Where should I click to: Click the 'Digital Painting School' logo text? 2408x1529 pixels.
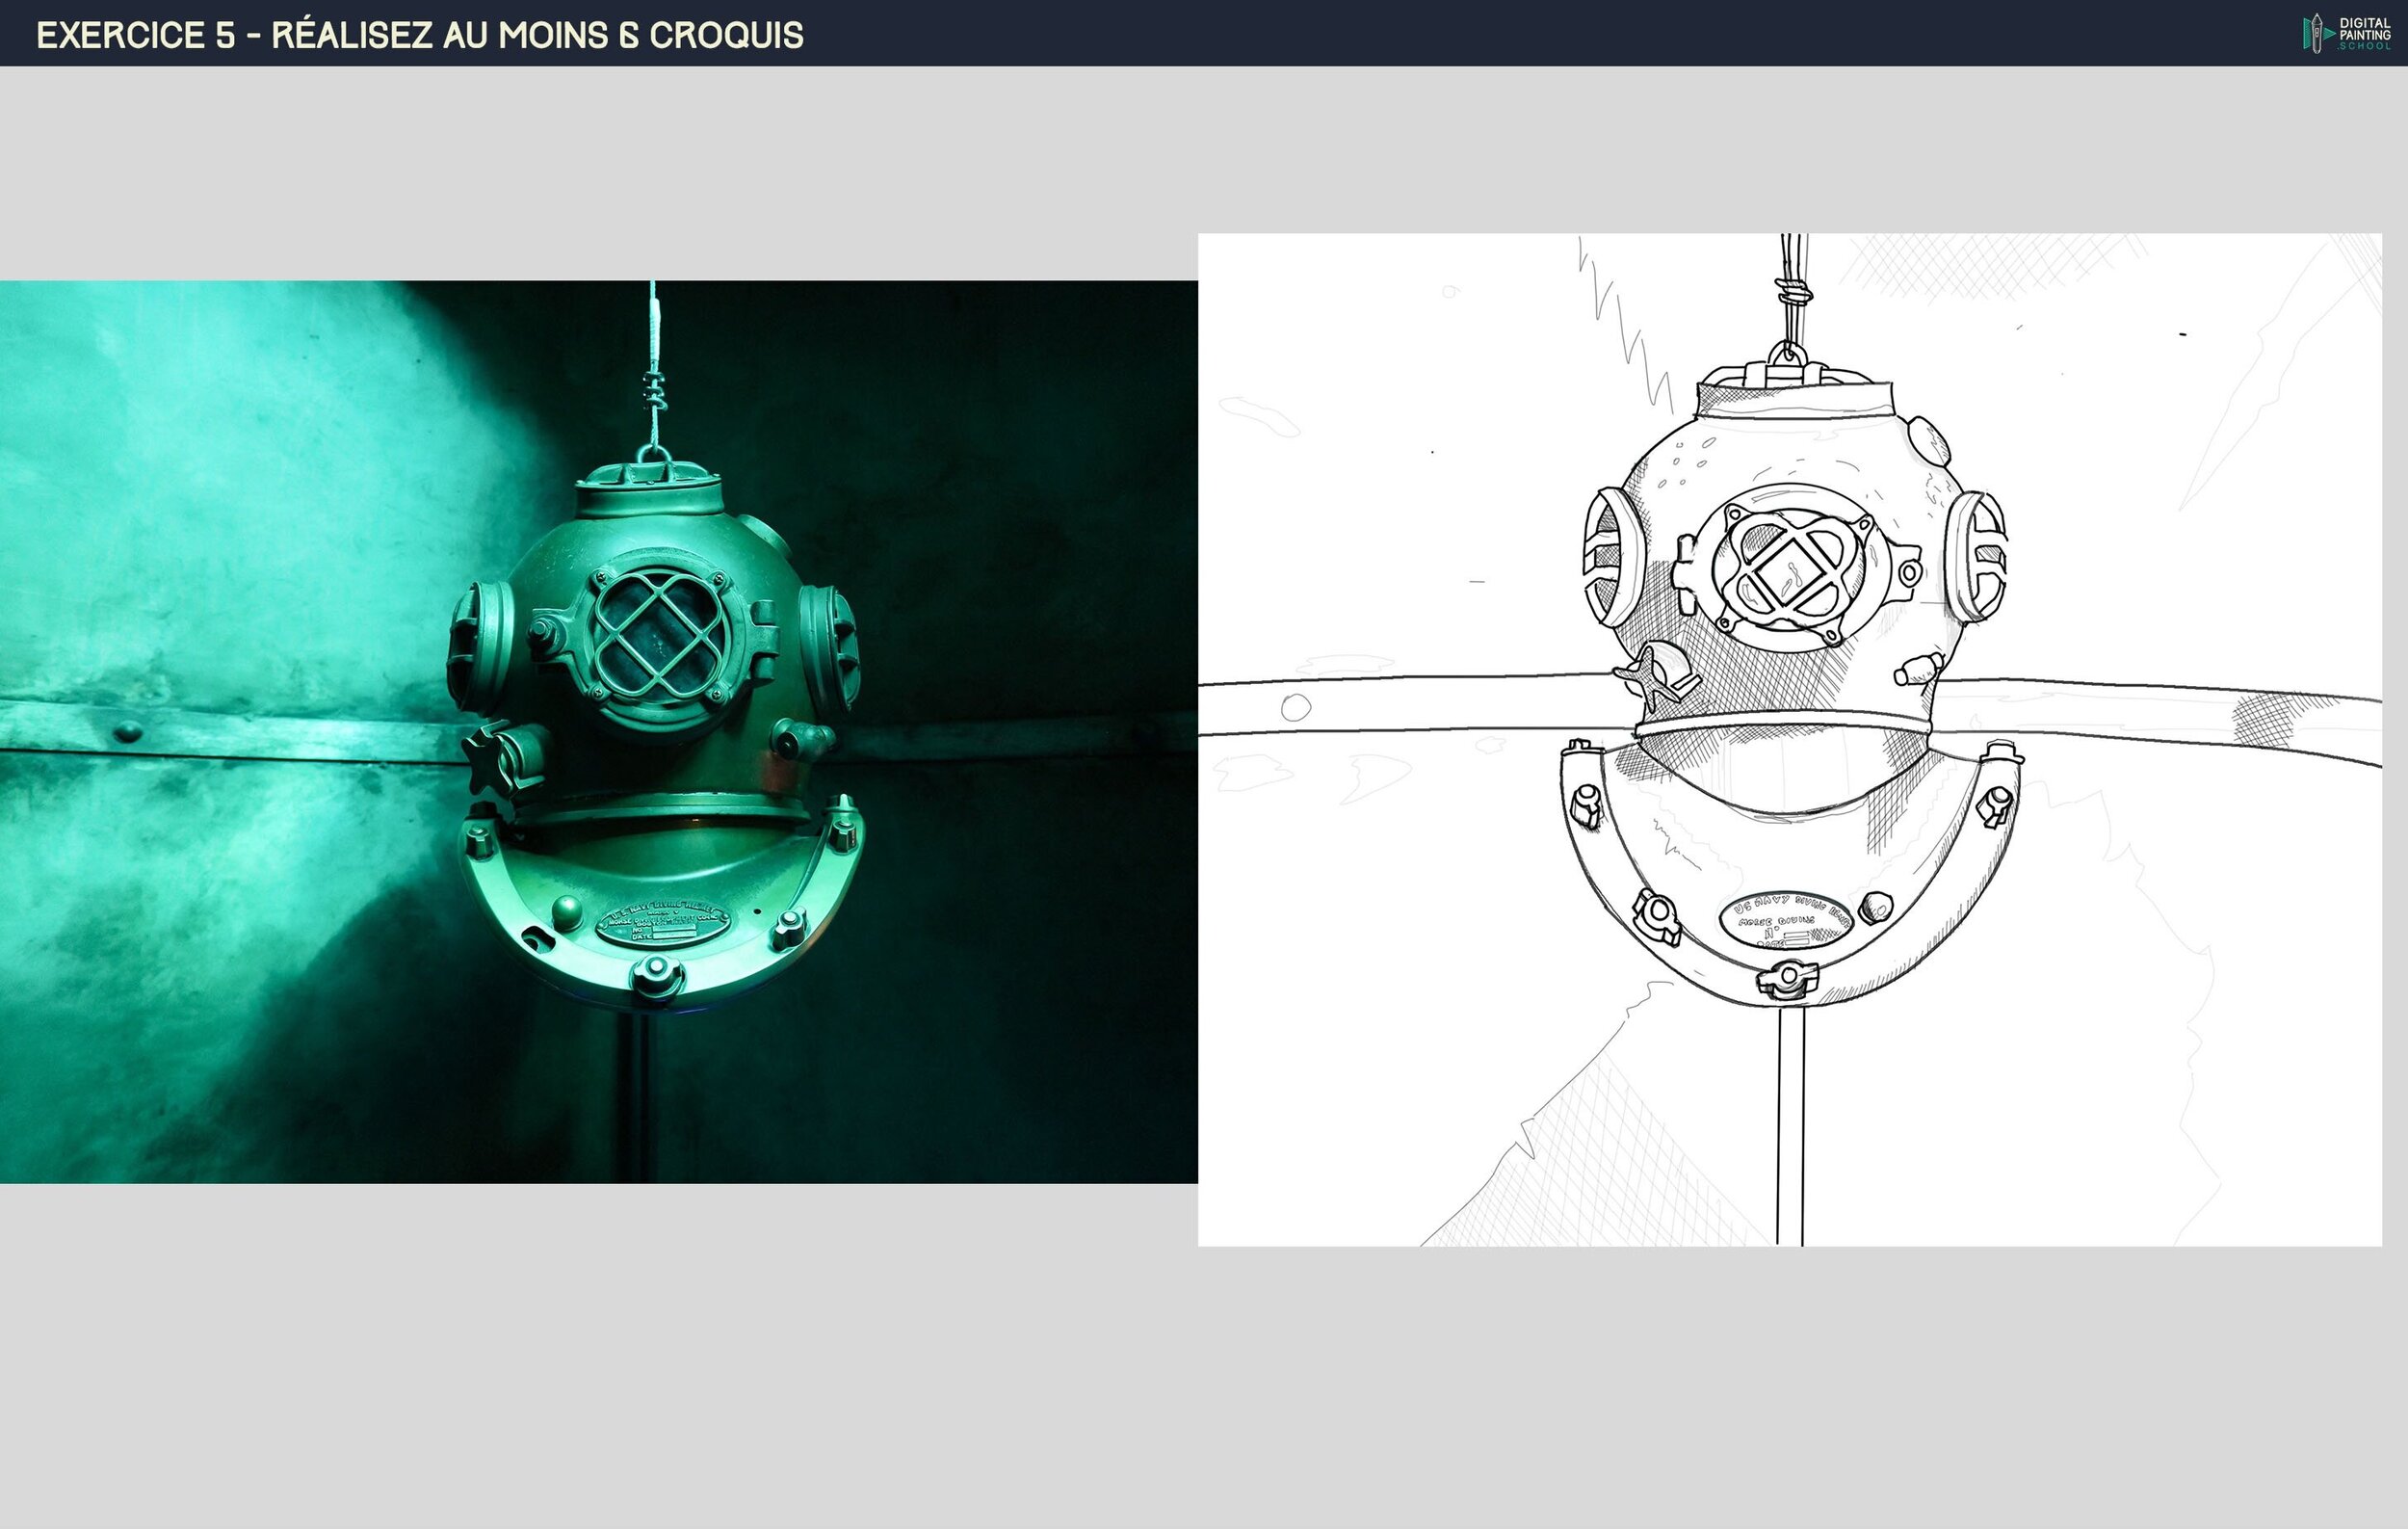click(2365, 33)
